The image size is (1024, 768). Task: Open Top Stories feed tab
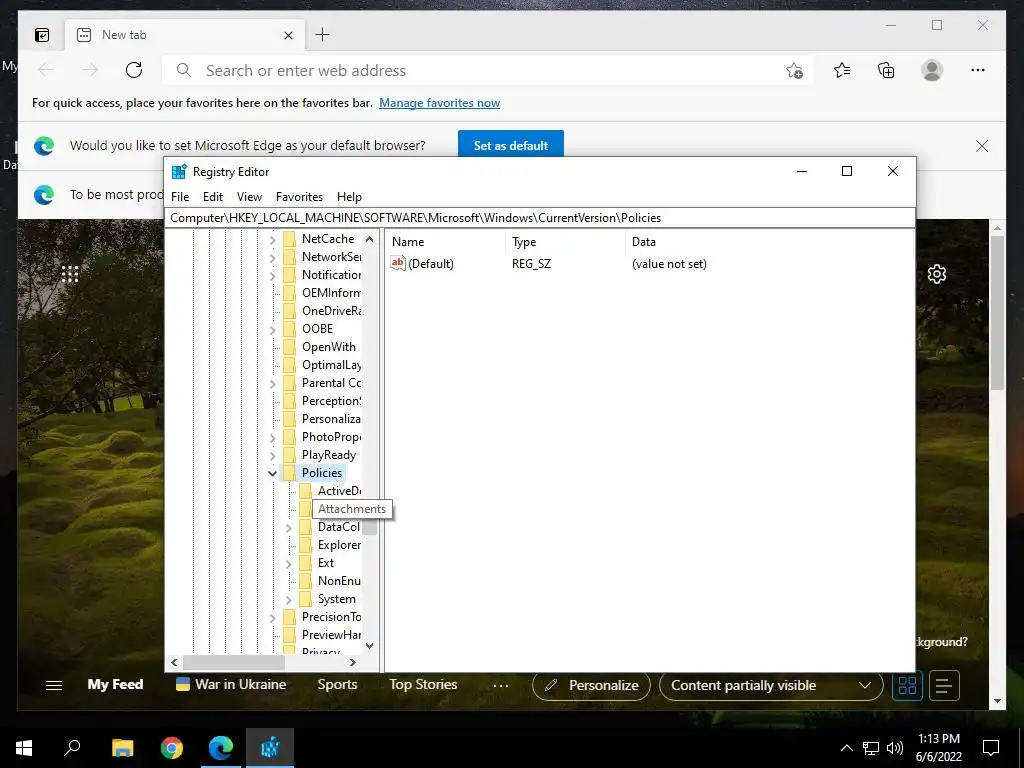423,684
